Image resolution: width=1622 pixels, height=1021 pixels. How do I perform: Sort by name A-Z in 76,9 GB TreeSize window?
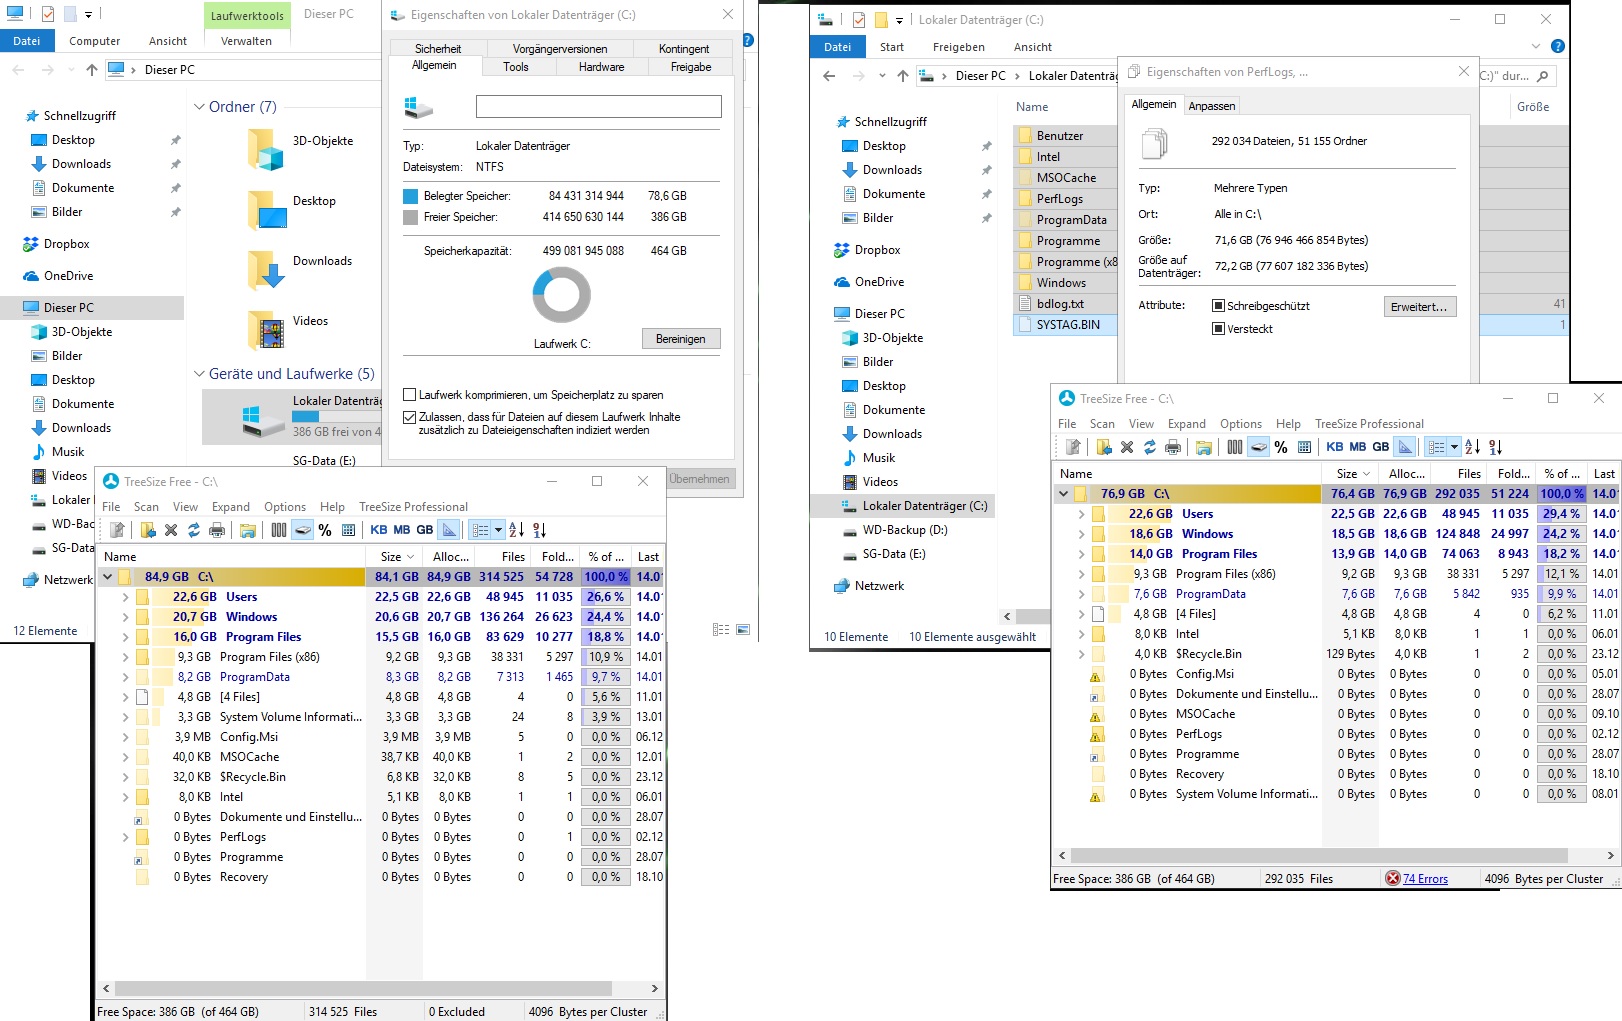(x=1472, y=447)
